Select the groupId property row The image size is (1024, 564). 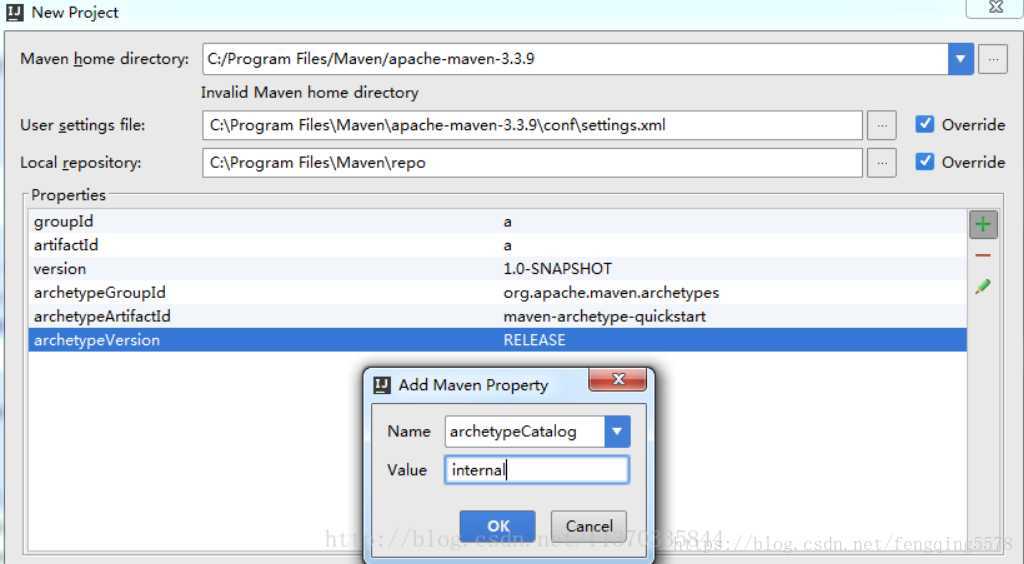click(x=498, y=222)
